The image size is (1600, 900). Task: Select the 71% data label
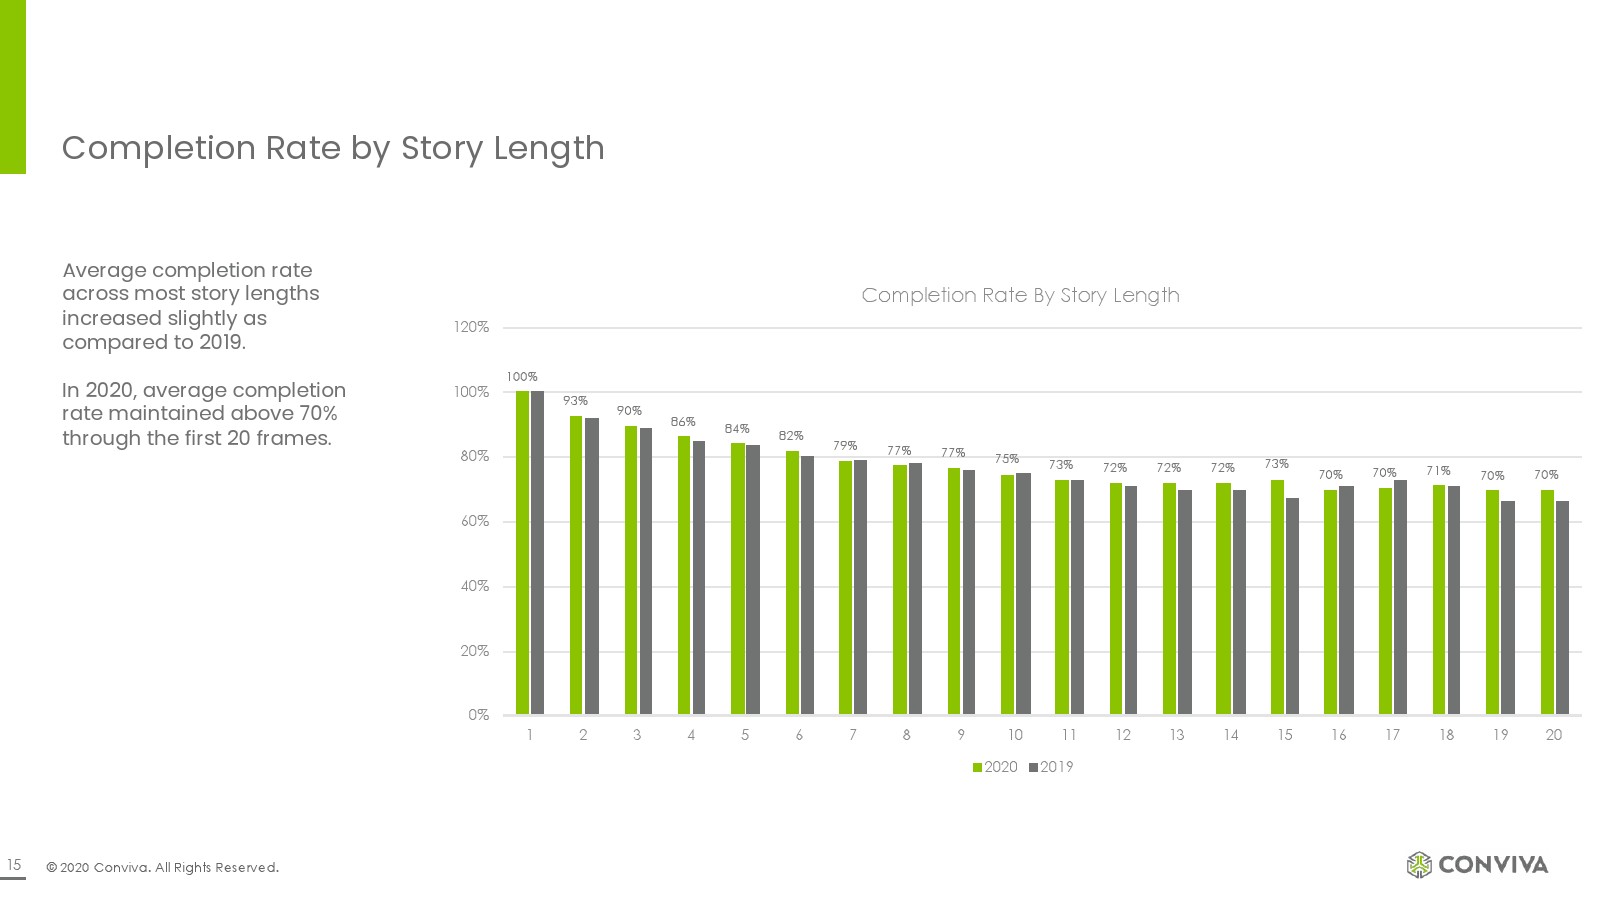tap(1438, 471)
